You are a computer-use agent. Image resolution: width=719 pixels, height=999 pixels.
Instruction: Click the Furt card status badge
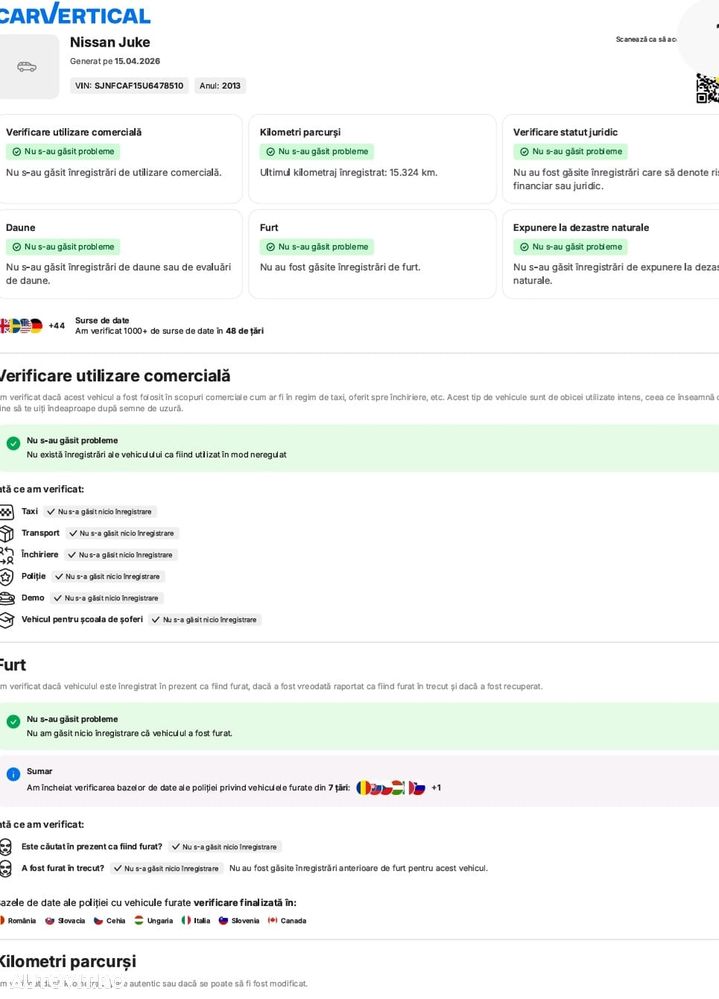click(317, 247)
